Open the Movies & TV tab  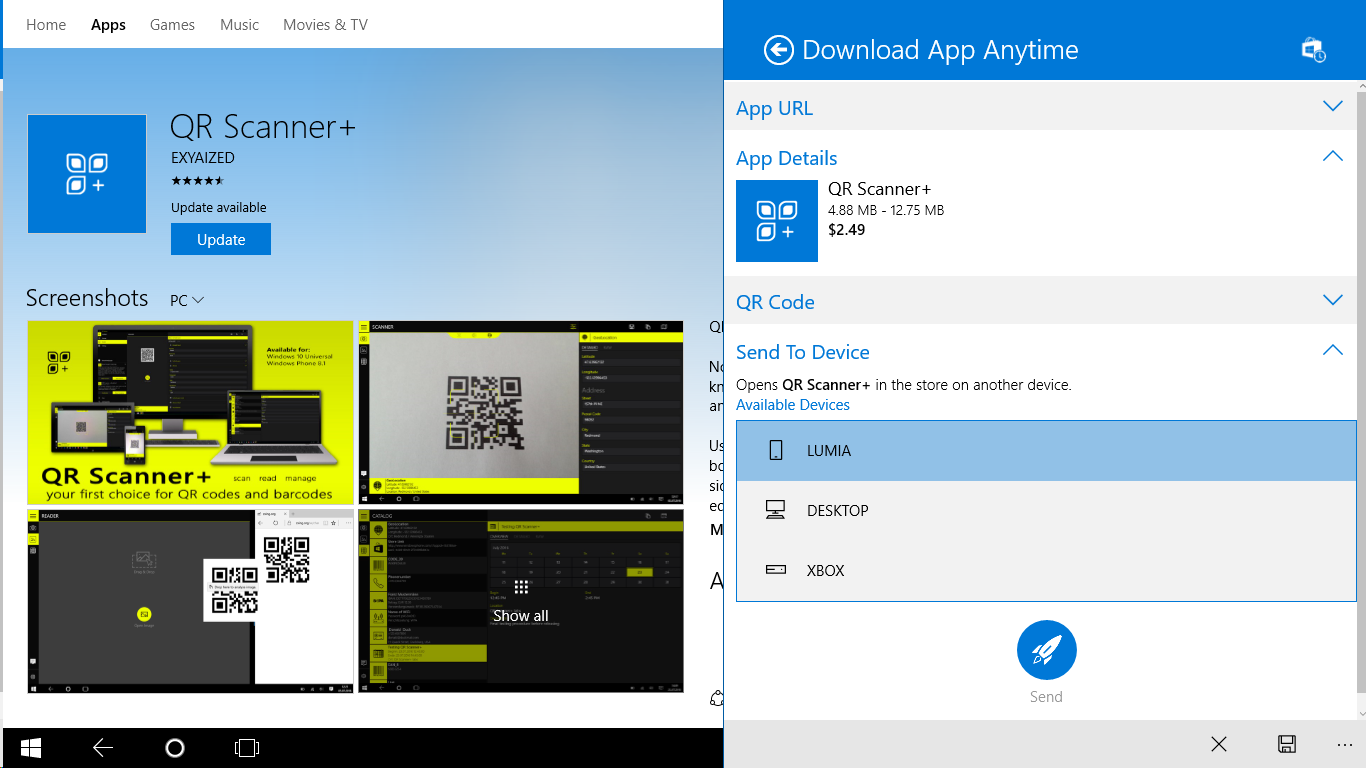tap(325, 24)
